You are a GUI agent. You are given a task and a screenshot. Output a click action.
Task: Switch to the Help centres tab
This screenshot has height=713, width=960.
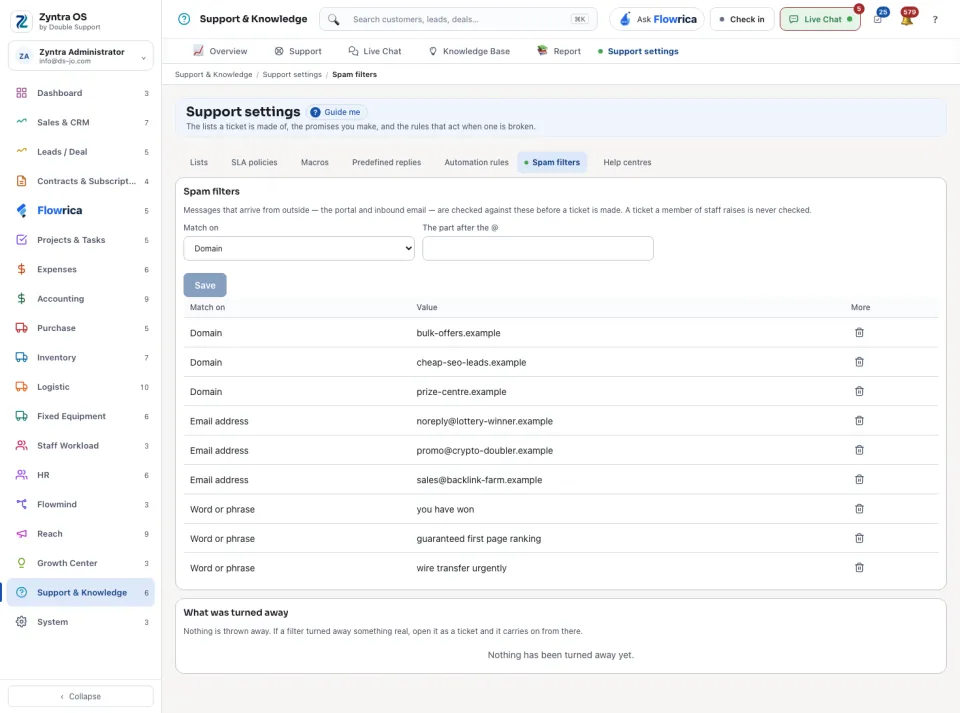point(627,162)
